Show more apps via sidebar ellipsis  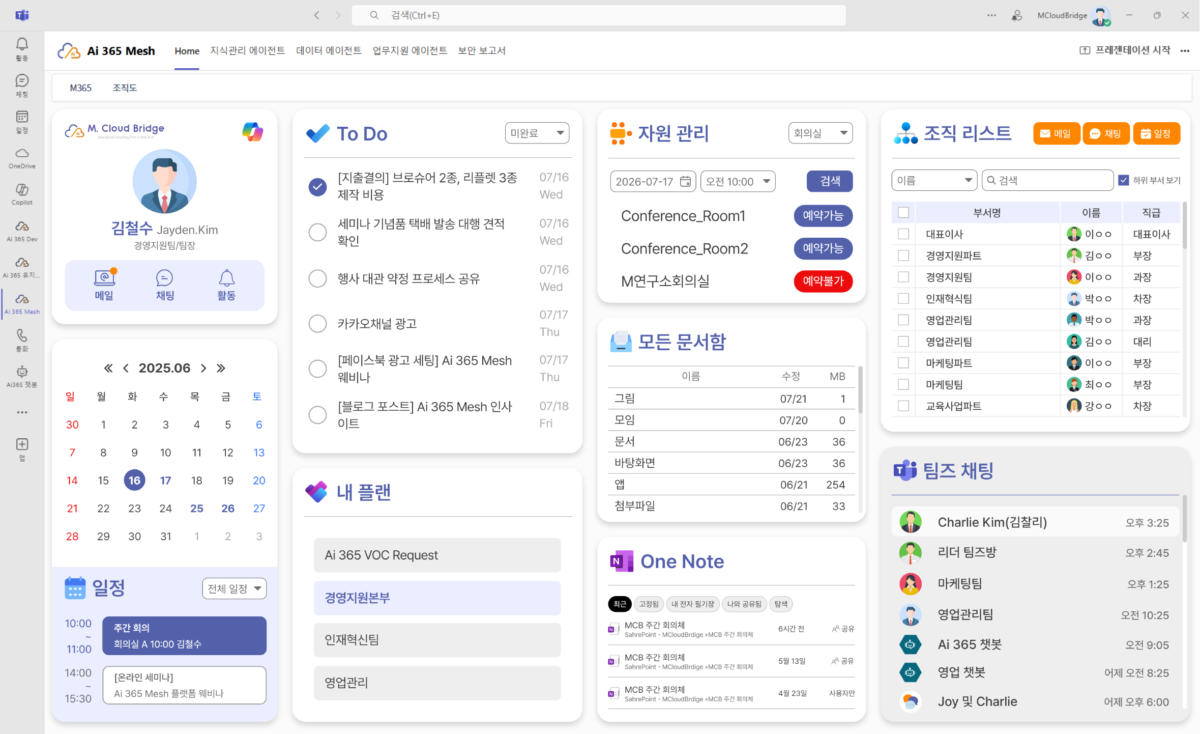pos(22,412)
